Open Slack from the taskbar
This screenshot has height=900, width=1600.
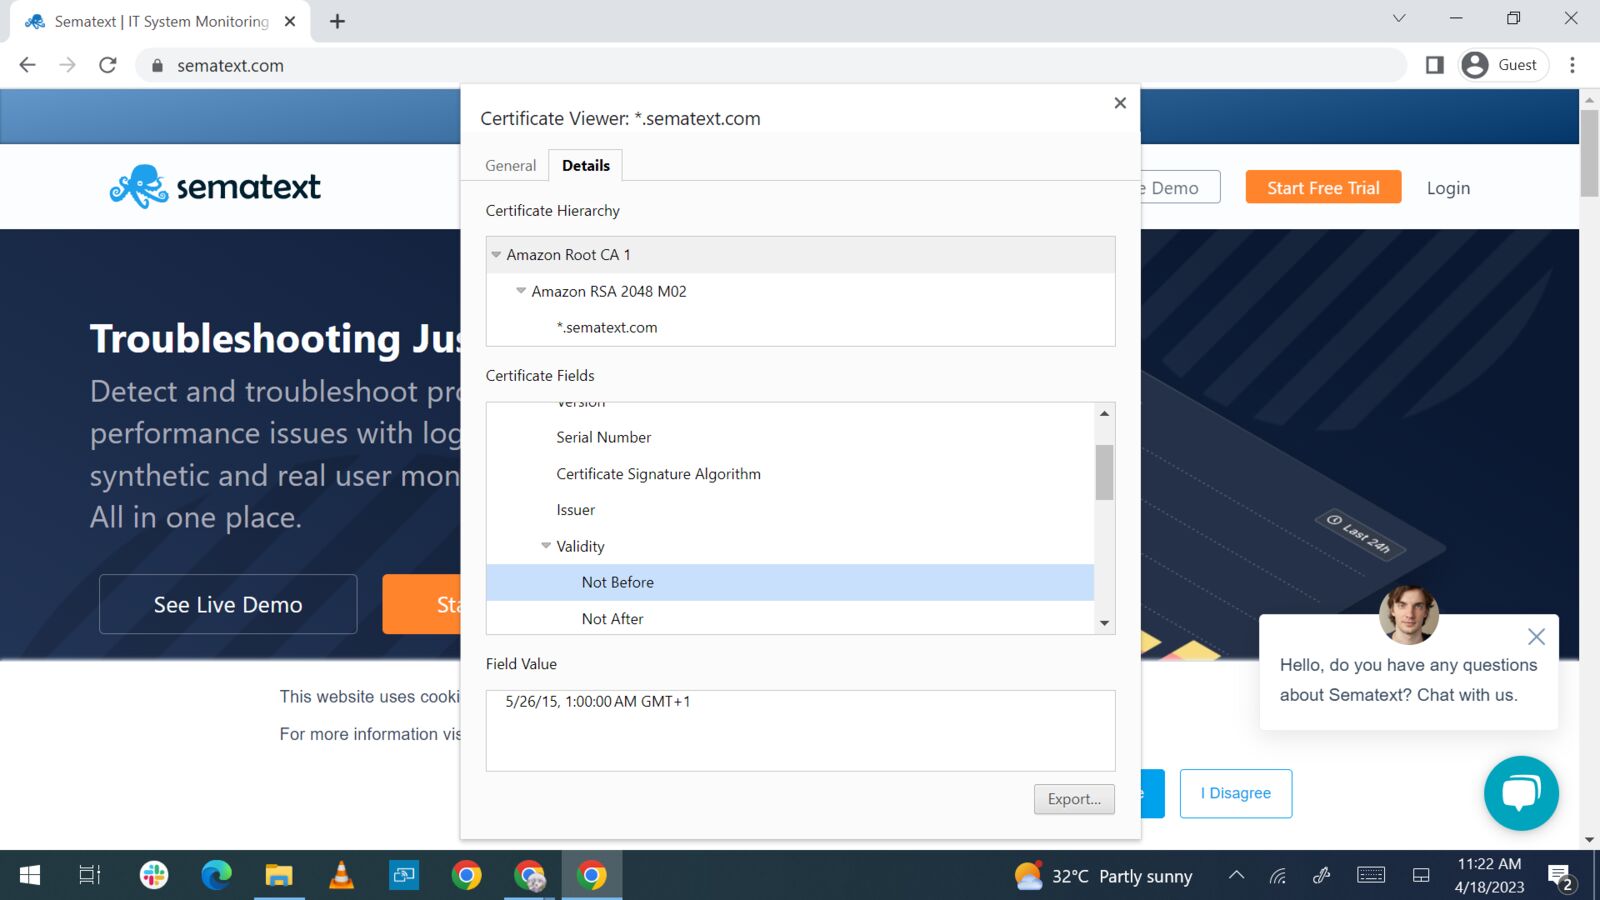tap(154, 876)
